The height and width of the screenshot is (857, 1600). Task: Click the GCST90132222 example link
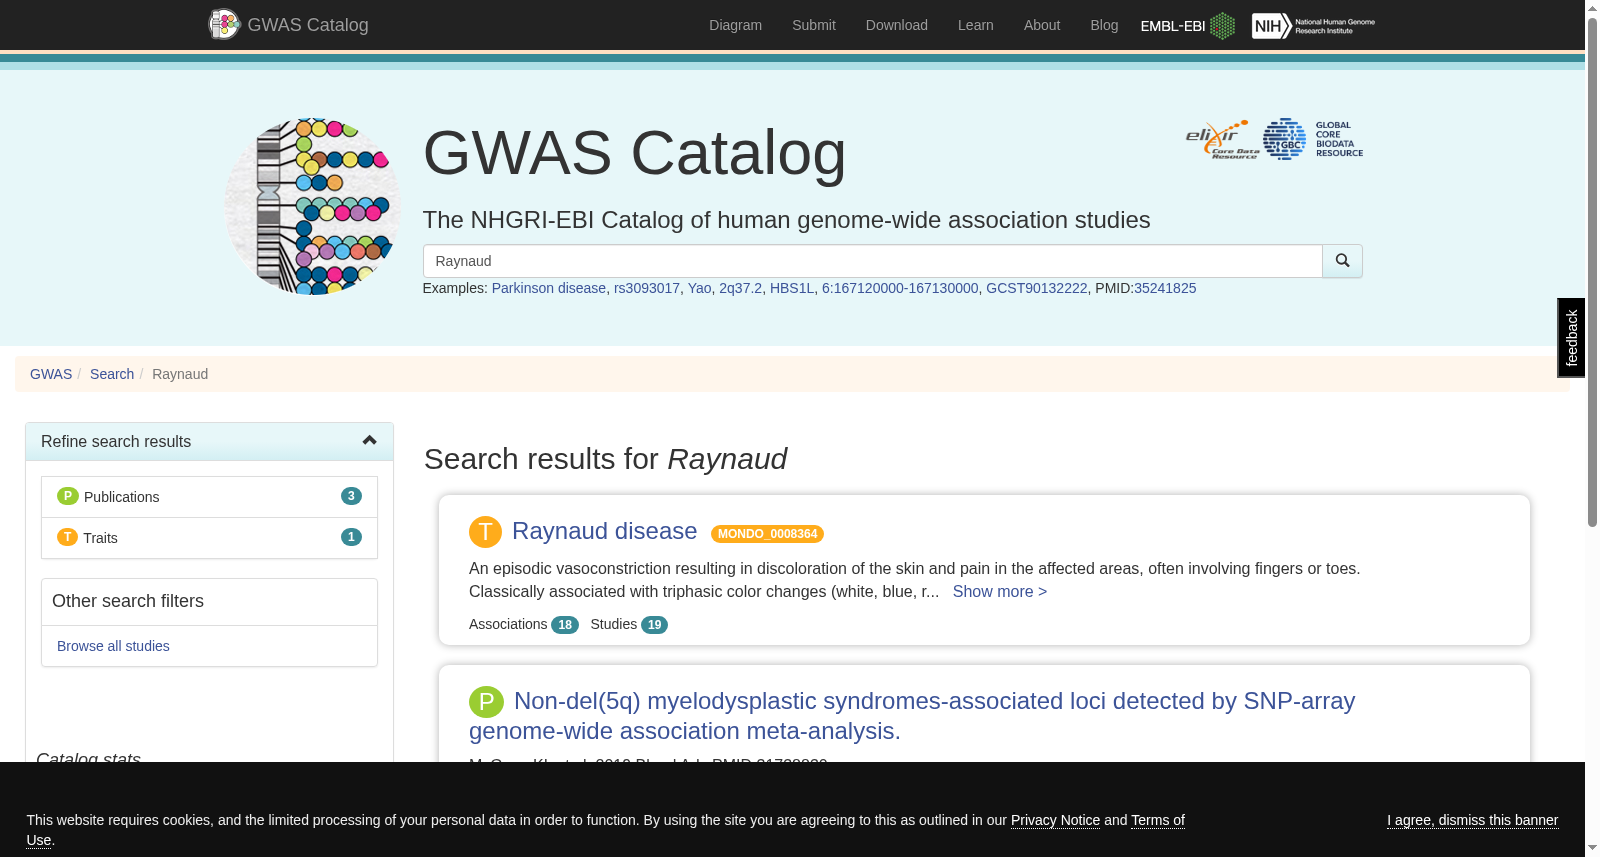1036,288
